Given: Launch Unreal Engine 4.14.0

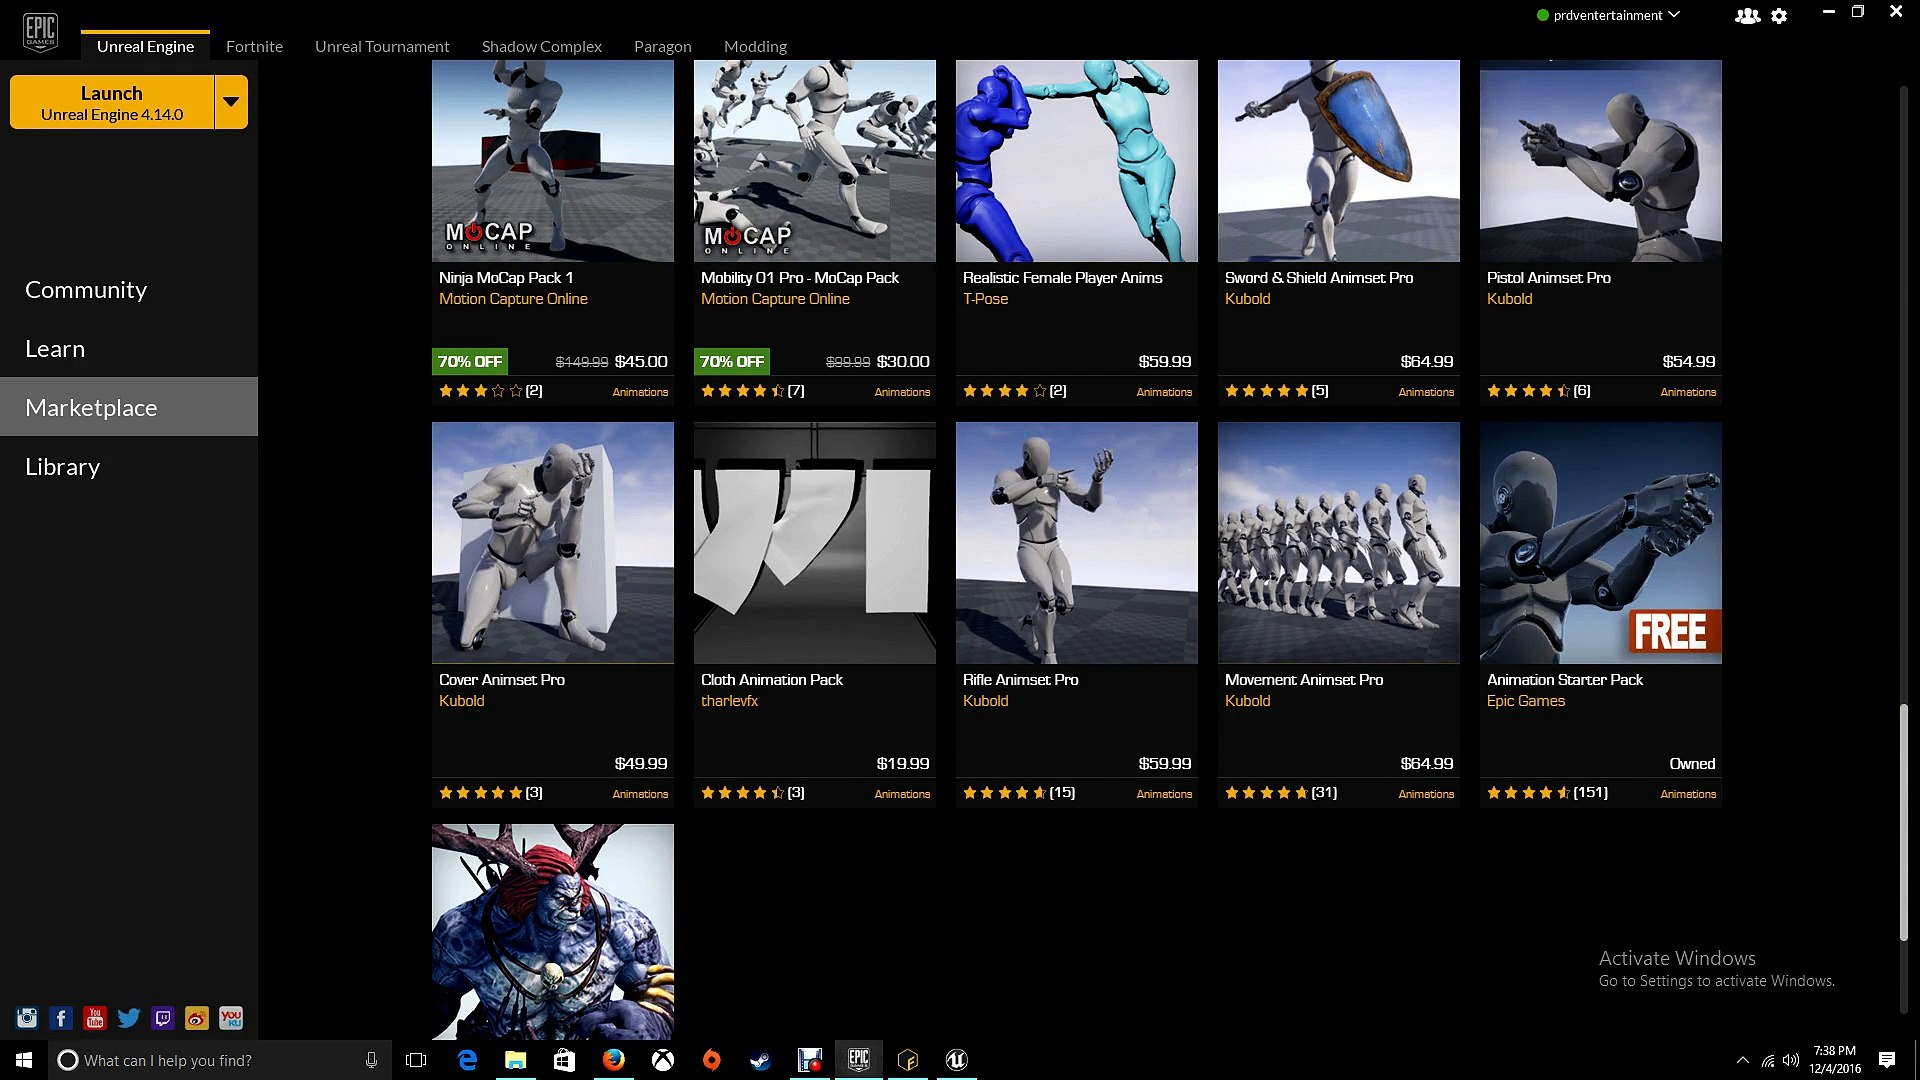Looking at the screenshot, I should pos(112,102).
